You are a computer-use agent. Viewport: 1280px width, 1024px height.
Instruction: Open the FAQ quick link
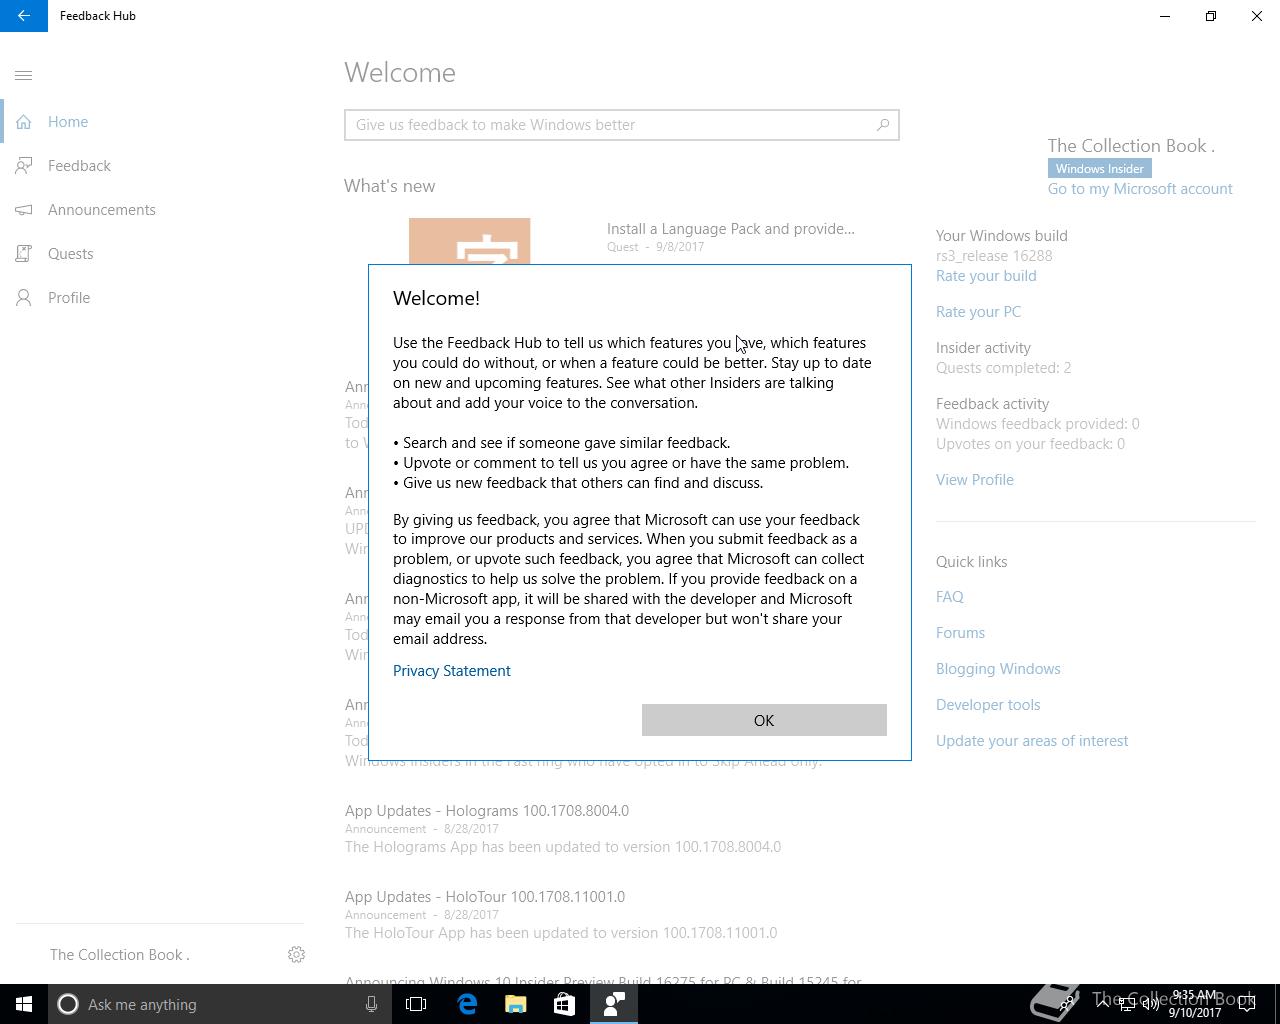[x=950, y=597]
